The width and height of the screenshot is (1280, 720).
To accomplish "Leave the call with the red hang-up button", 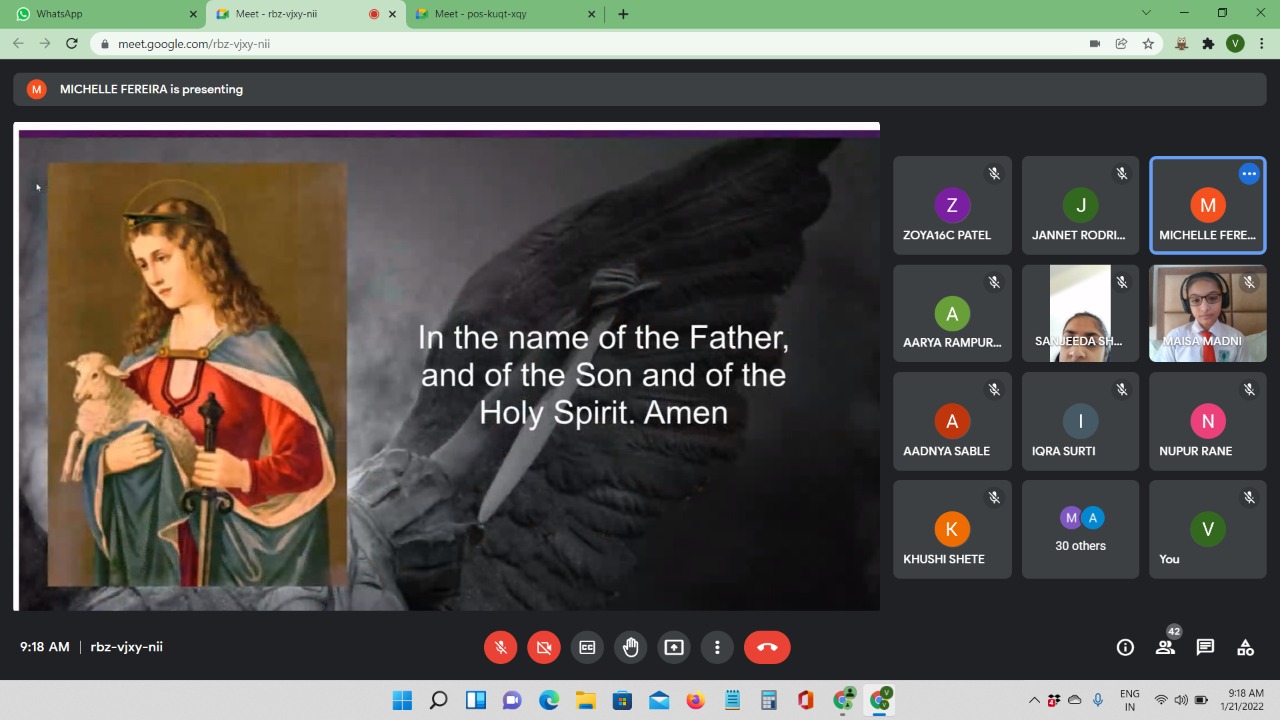I will [767, 647].
